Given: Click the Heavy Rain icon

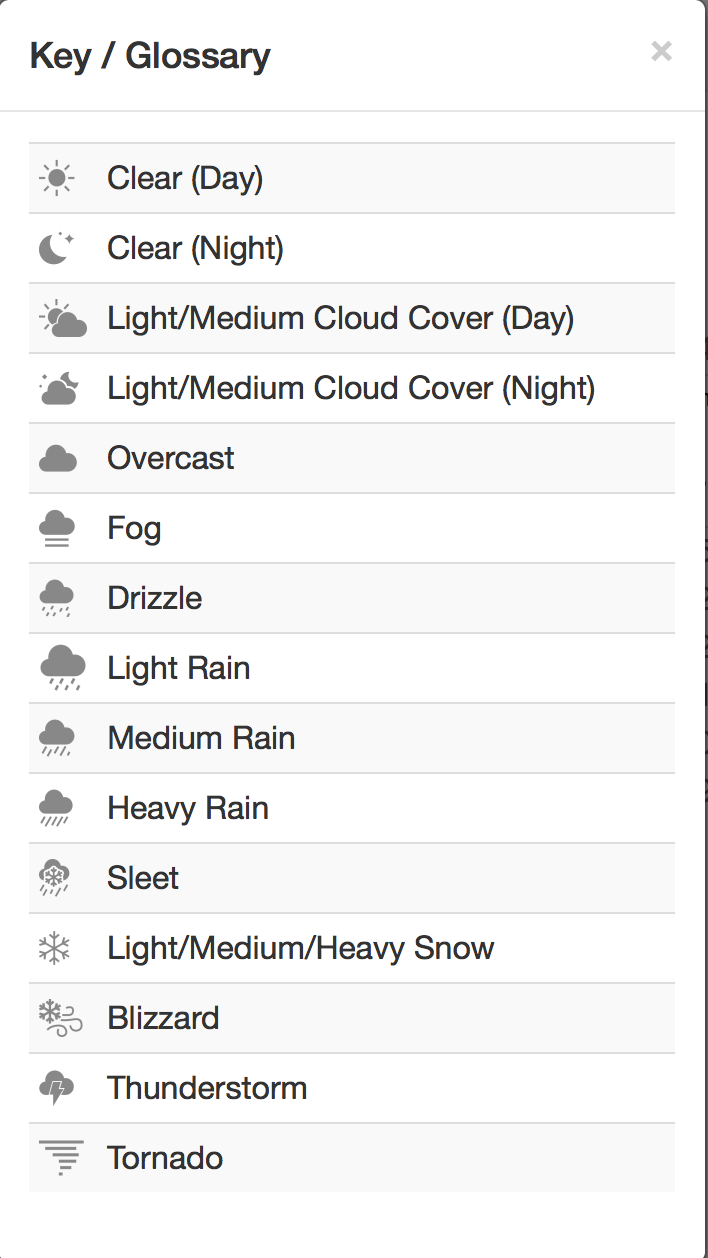Looking at the screenshot, I should coord(58,807).
